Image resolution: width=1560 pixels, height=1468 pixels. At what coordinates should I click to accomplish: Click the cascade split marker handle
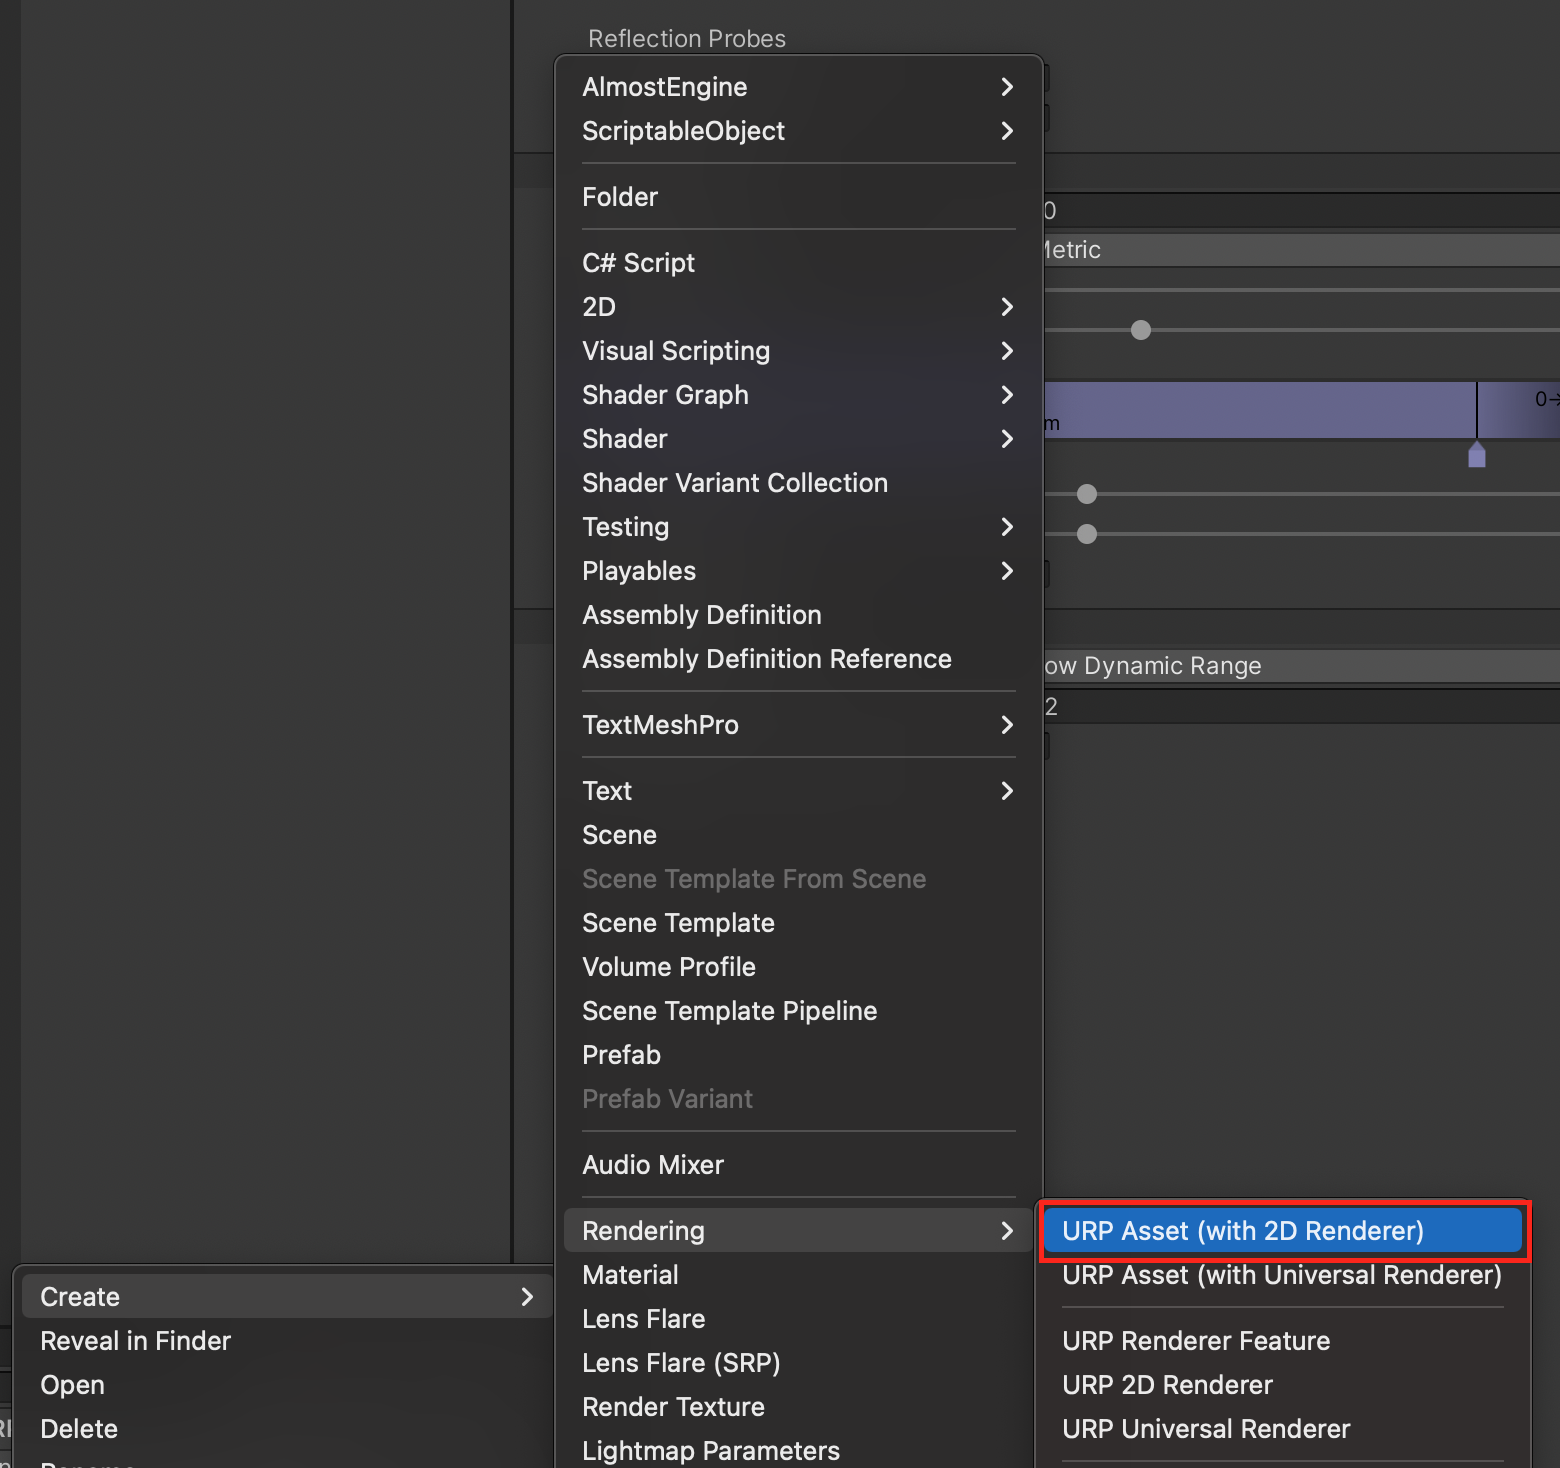pos(1477,455)
